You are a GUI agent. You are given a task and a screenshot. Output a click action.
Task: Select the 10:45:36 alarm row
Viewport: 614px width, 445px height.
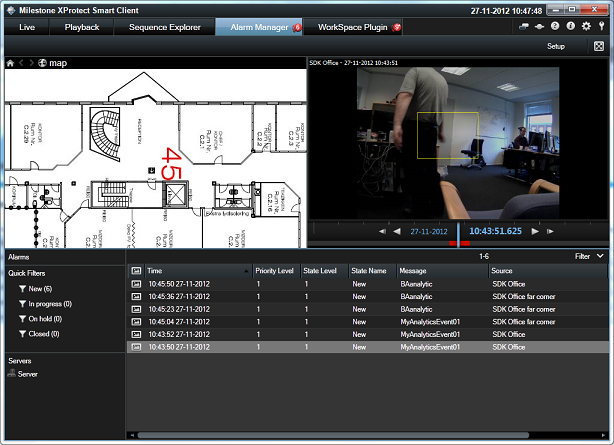click(367, 297)
